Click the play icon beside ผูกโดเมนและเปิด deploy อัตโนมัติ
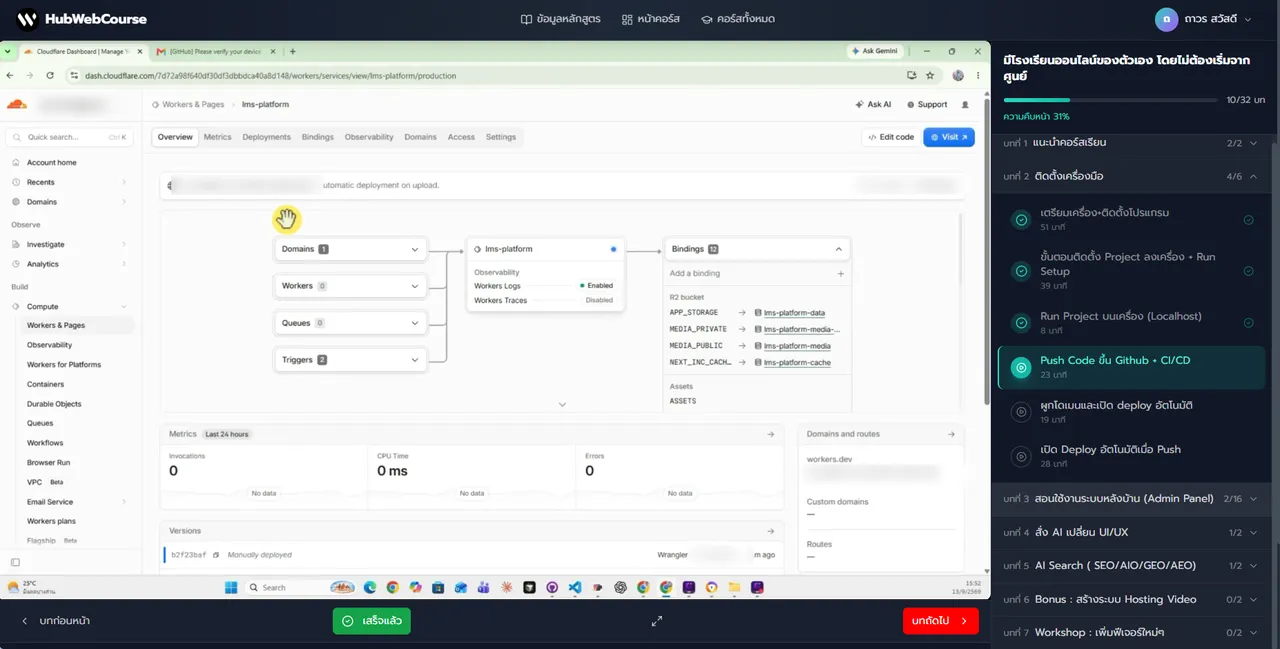This screenshot has width=1280, height=649. coord(1021,412)
